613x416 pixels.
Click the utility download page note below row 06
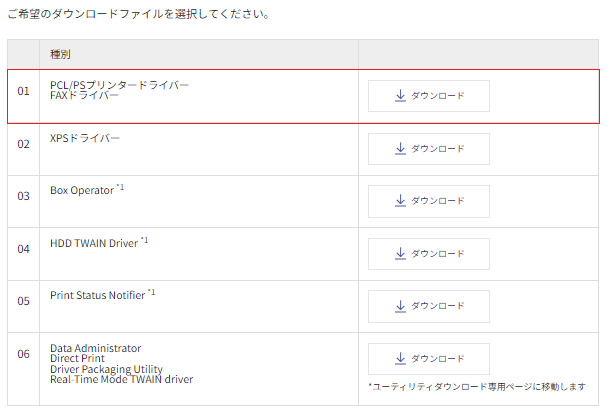point(477,387)
